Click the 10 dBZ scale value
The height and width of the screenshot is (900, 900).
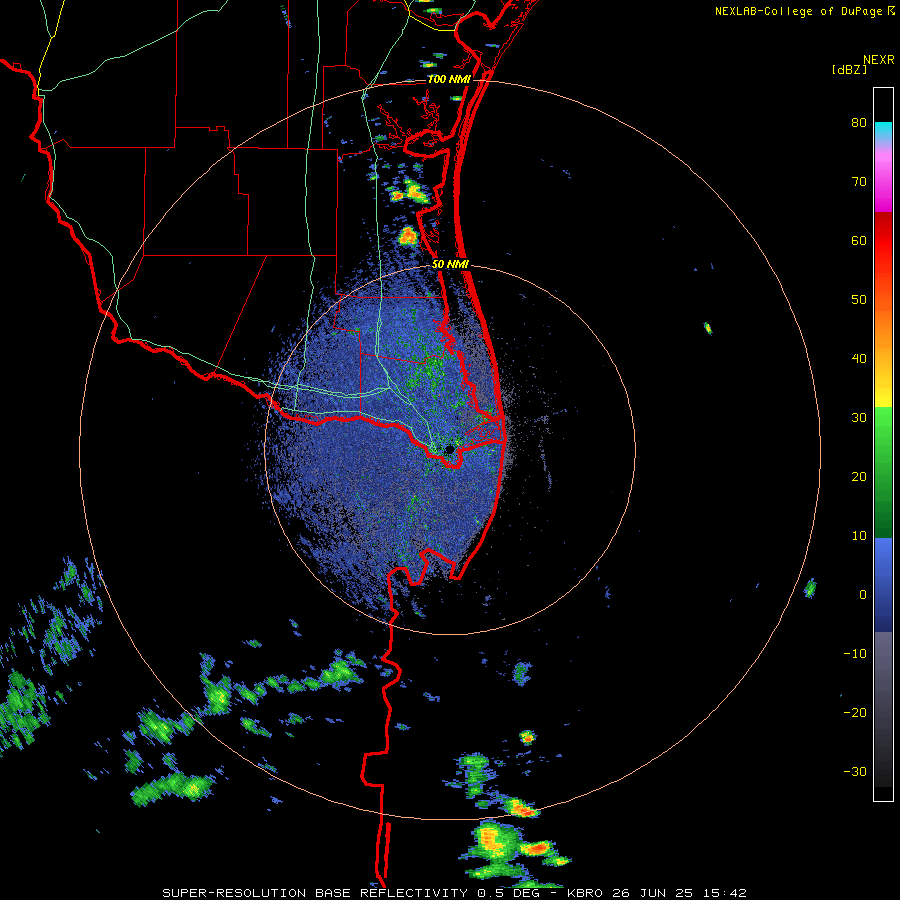click(x=859, y=536)
